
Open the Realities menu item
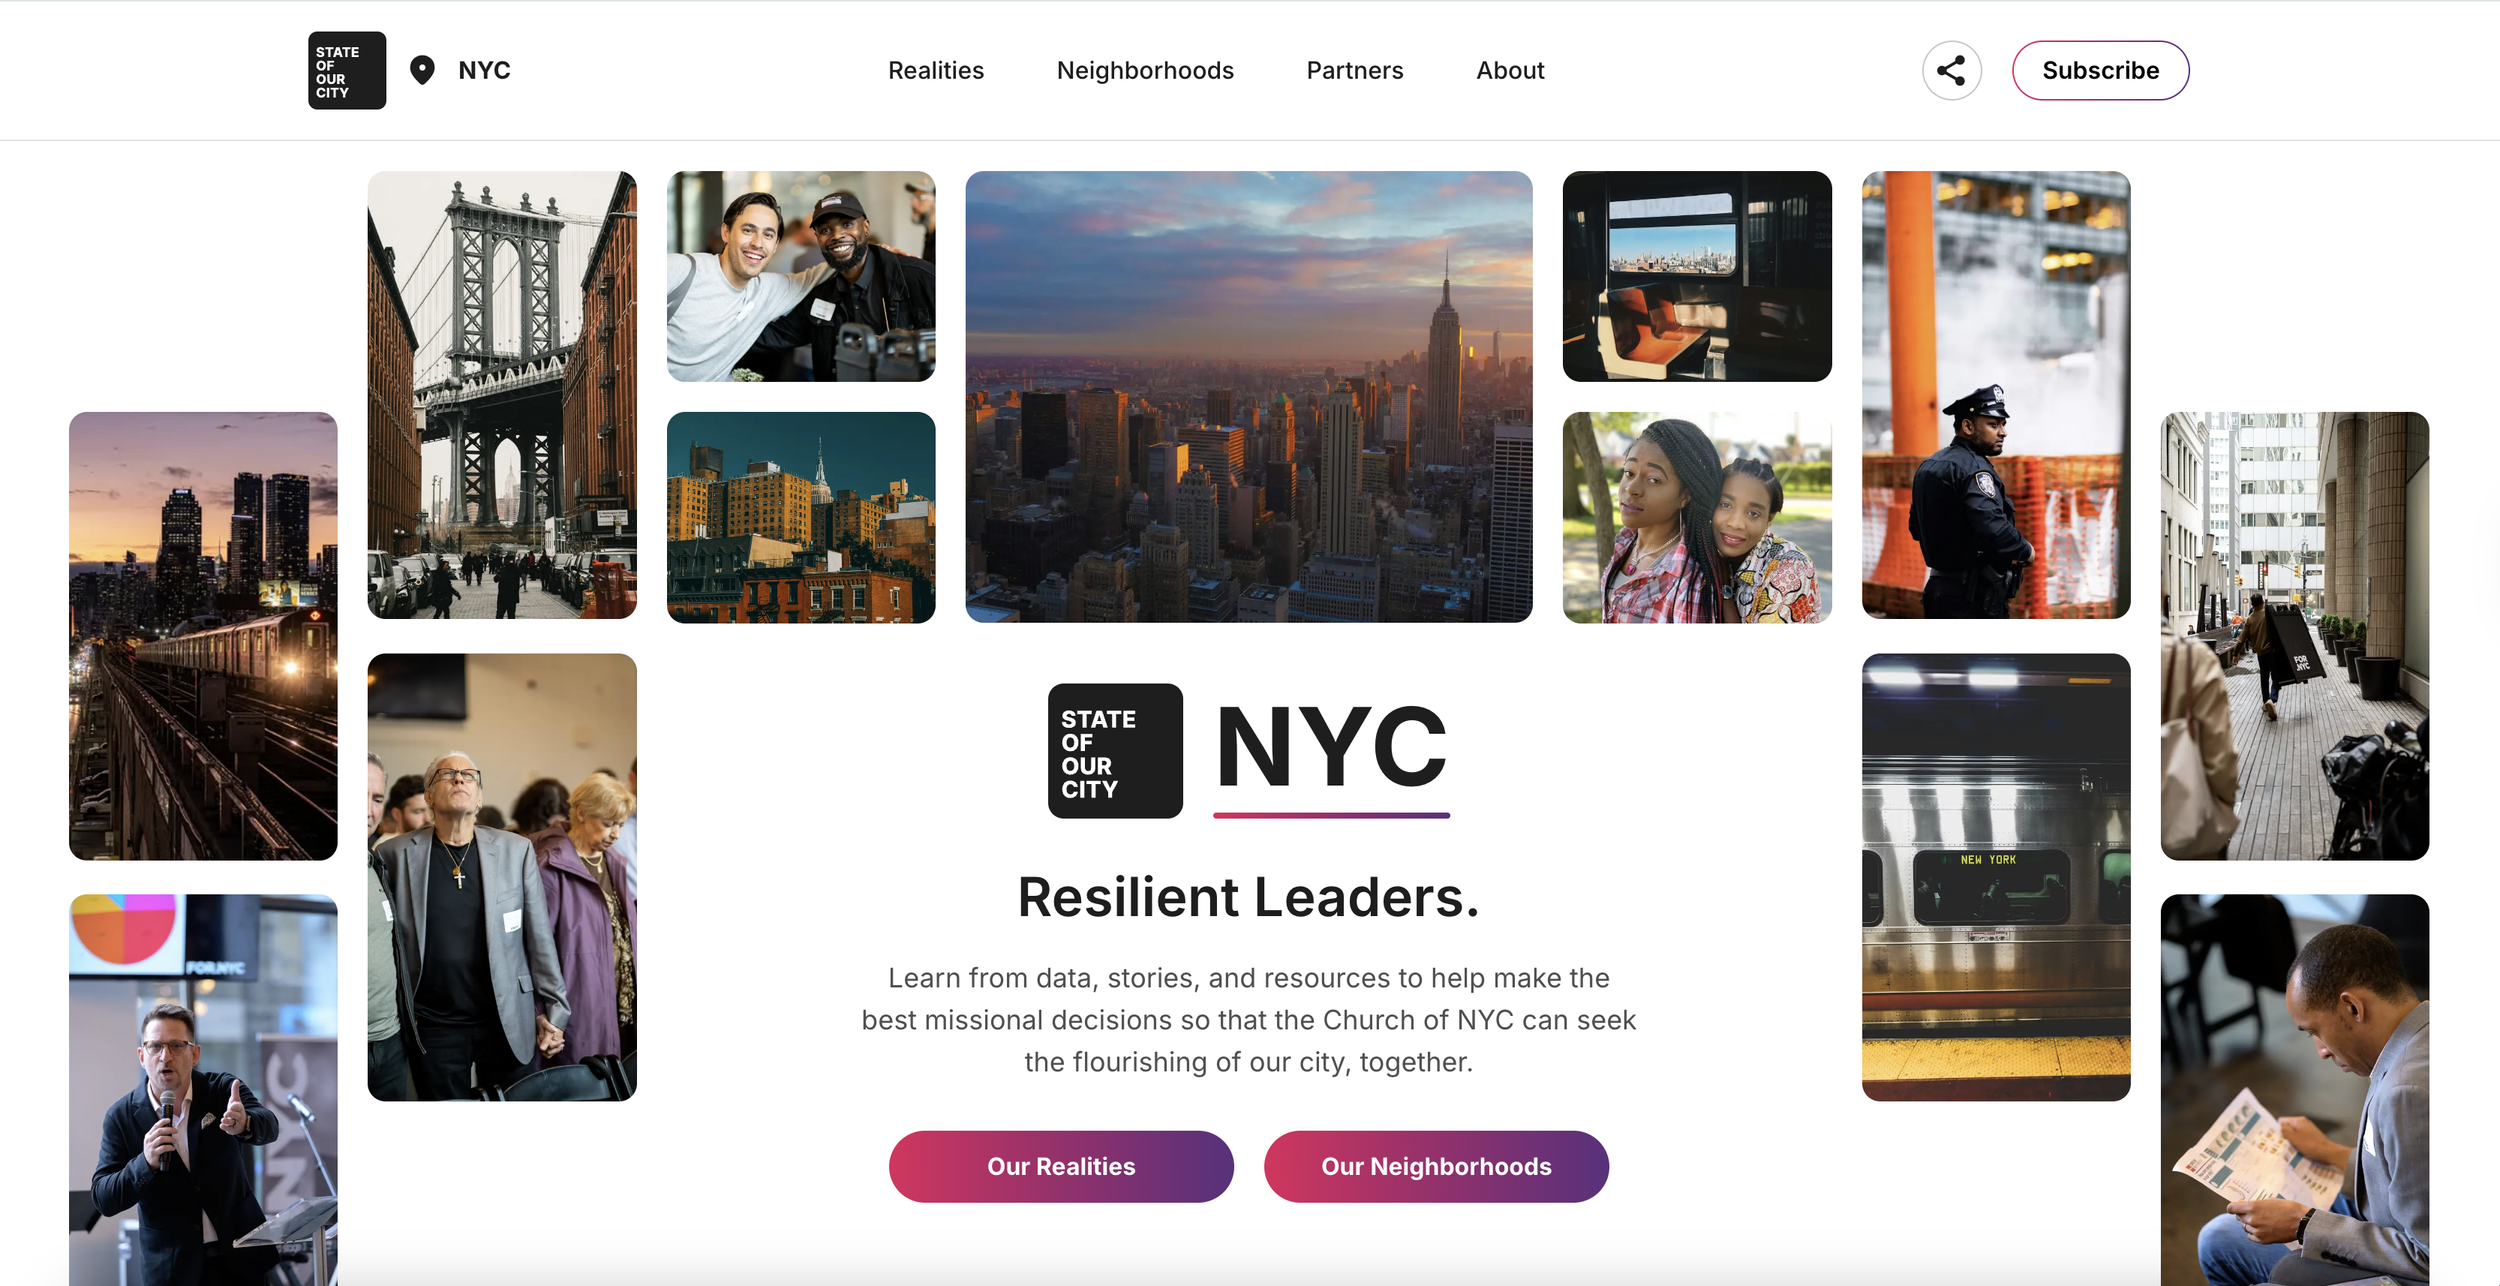coord(936,70)
